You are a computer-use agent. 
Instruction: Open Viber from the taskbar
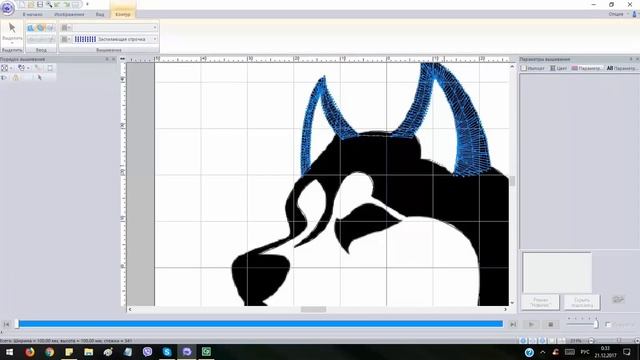pos(147,352)
